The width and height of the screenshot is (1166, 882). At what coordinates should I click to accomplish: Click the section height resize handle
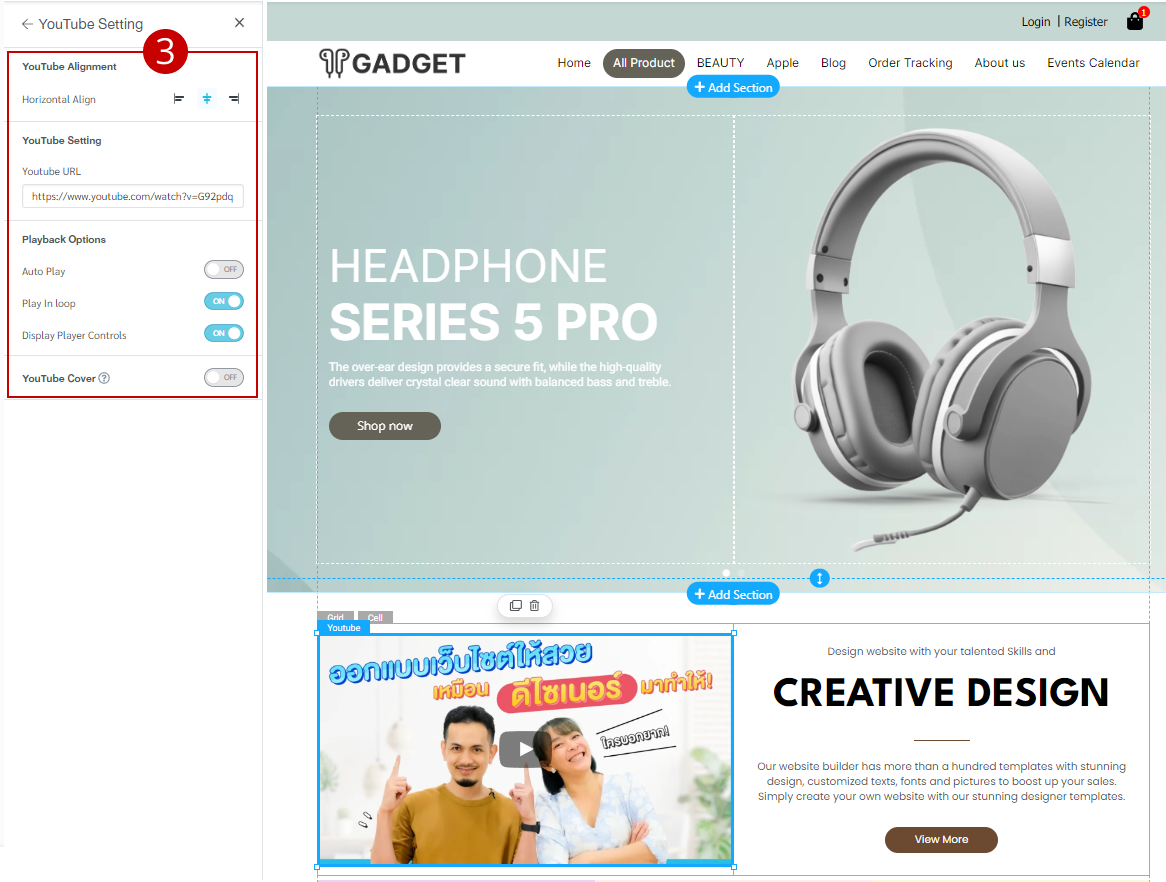[x=819, y=578]
